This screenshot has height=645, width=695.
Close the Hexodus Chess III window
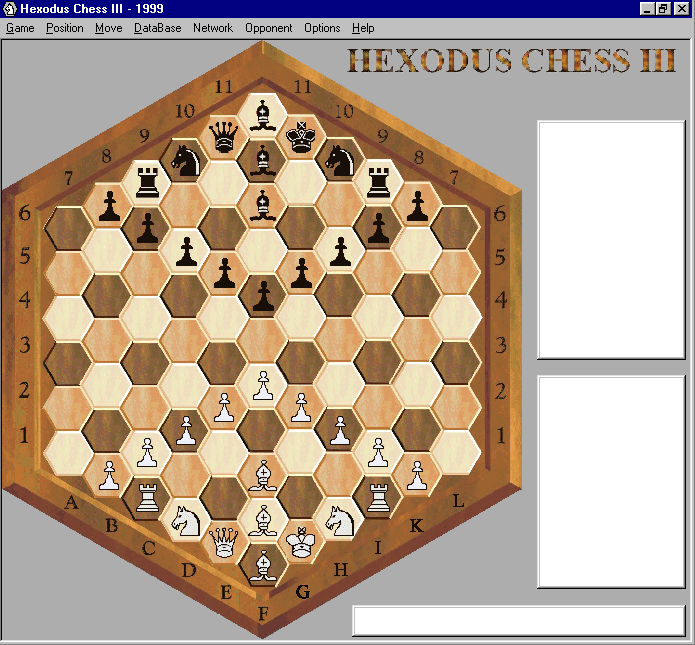click(681, 8)
